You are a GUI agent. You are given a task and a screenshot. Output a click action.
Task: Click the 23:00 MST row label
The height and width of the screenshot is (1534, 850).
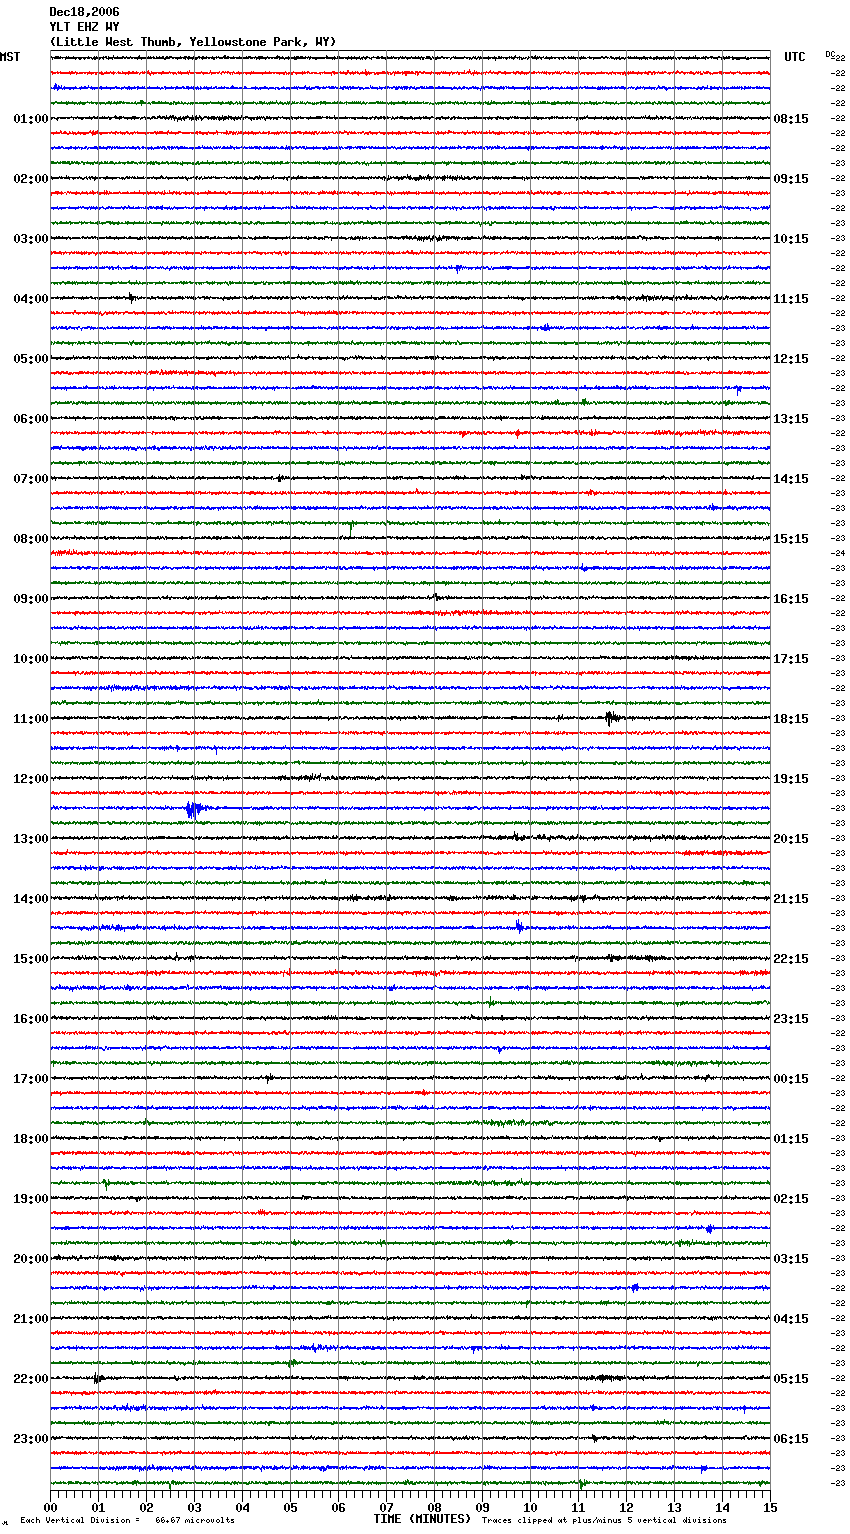[31, 1439]
